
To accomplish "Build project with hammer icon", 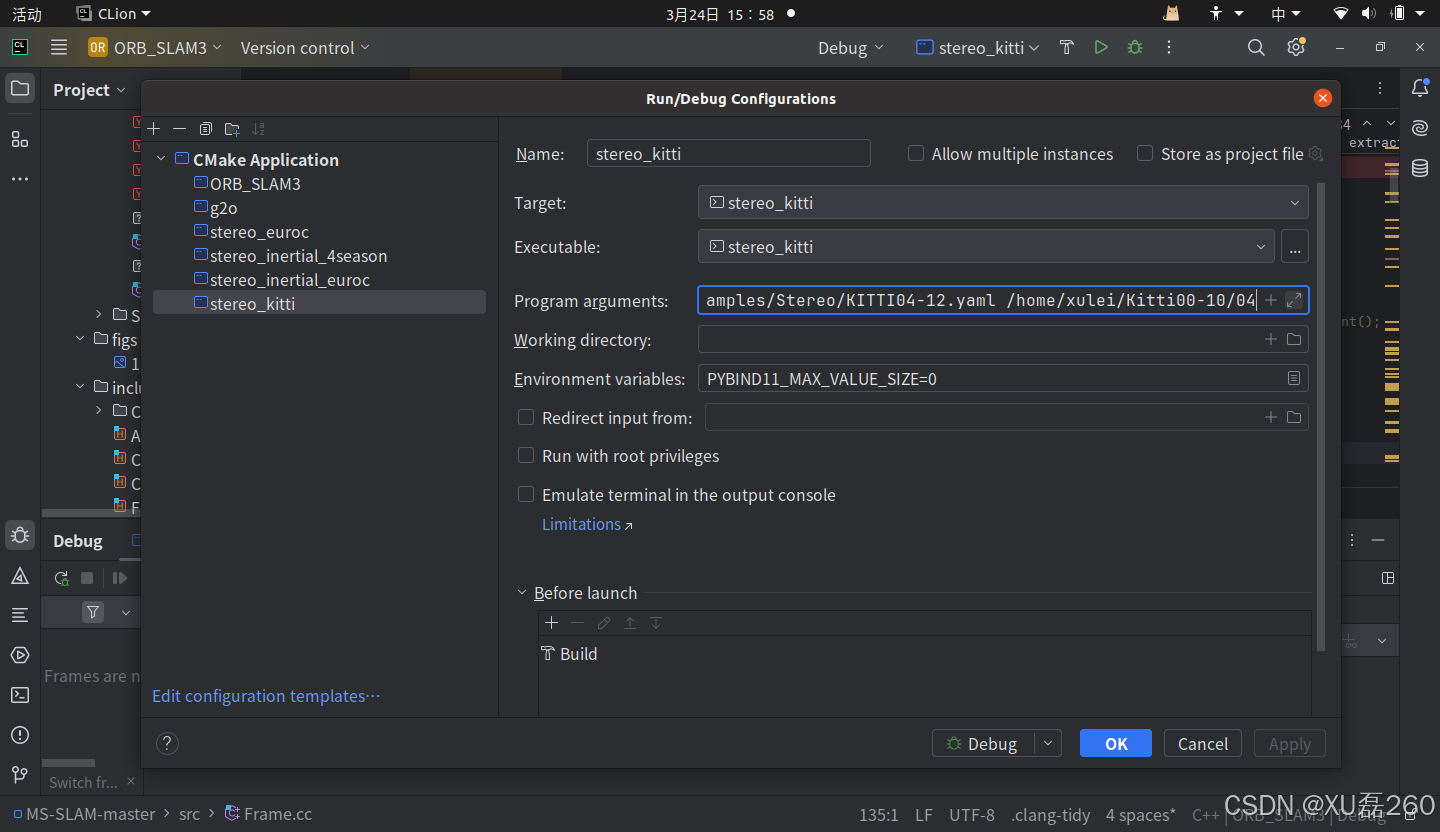I will (1067, 47).
